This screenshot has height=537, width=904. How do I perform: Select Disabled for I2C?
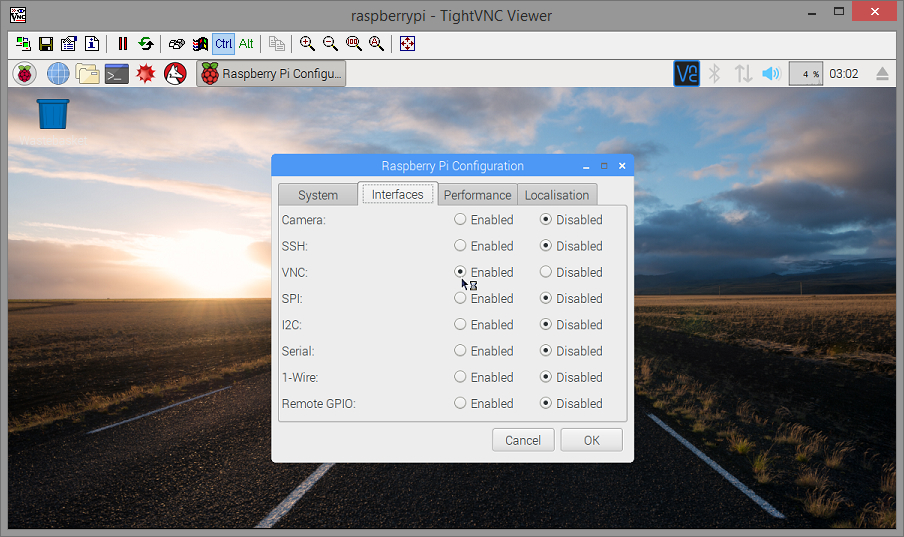(x=571, y=325)
